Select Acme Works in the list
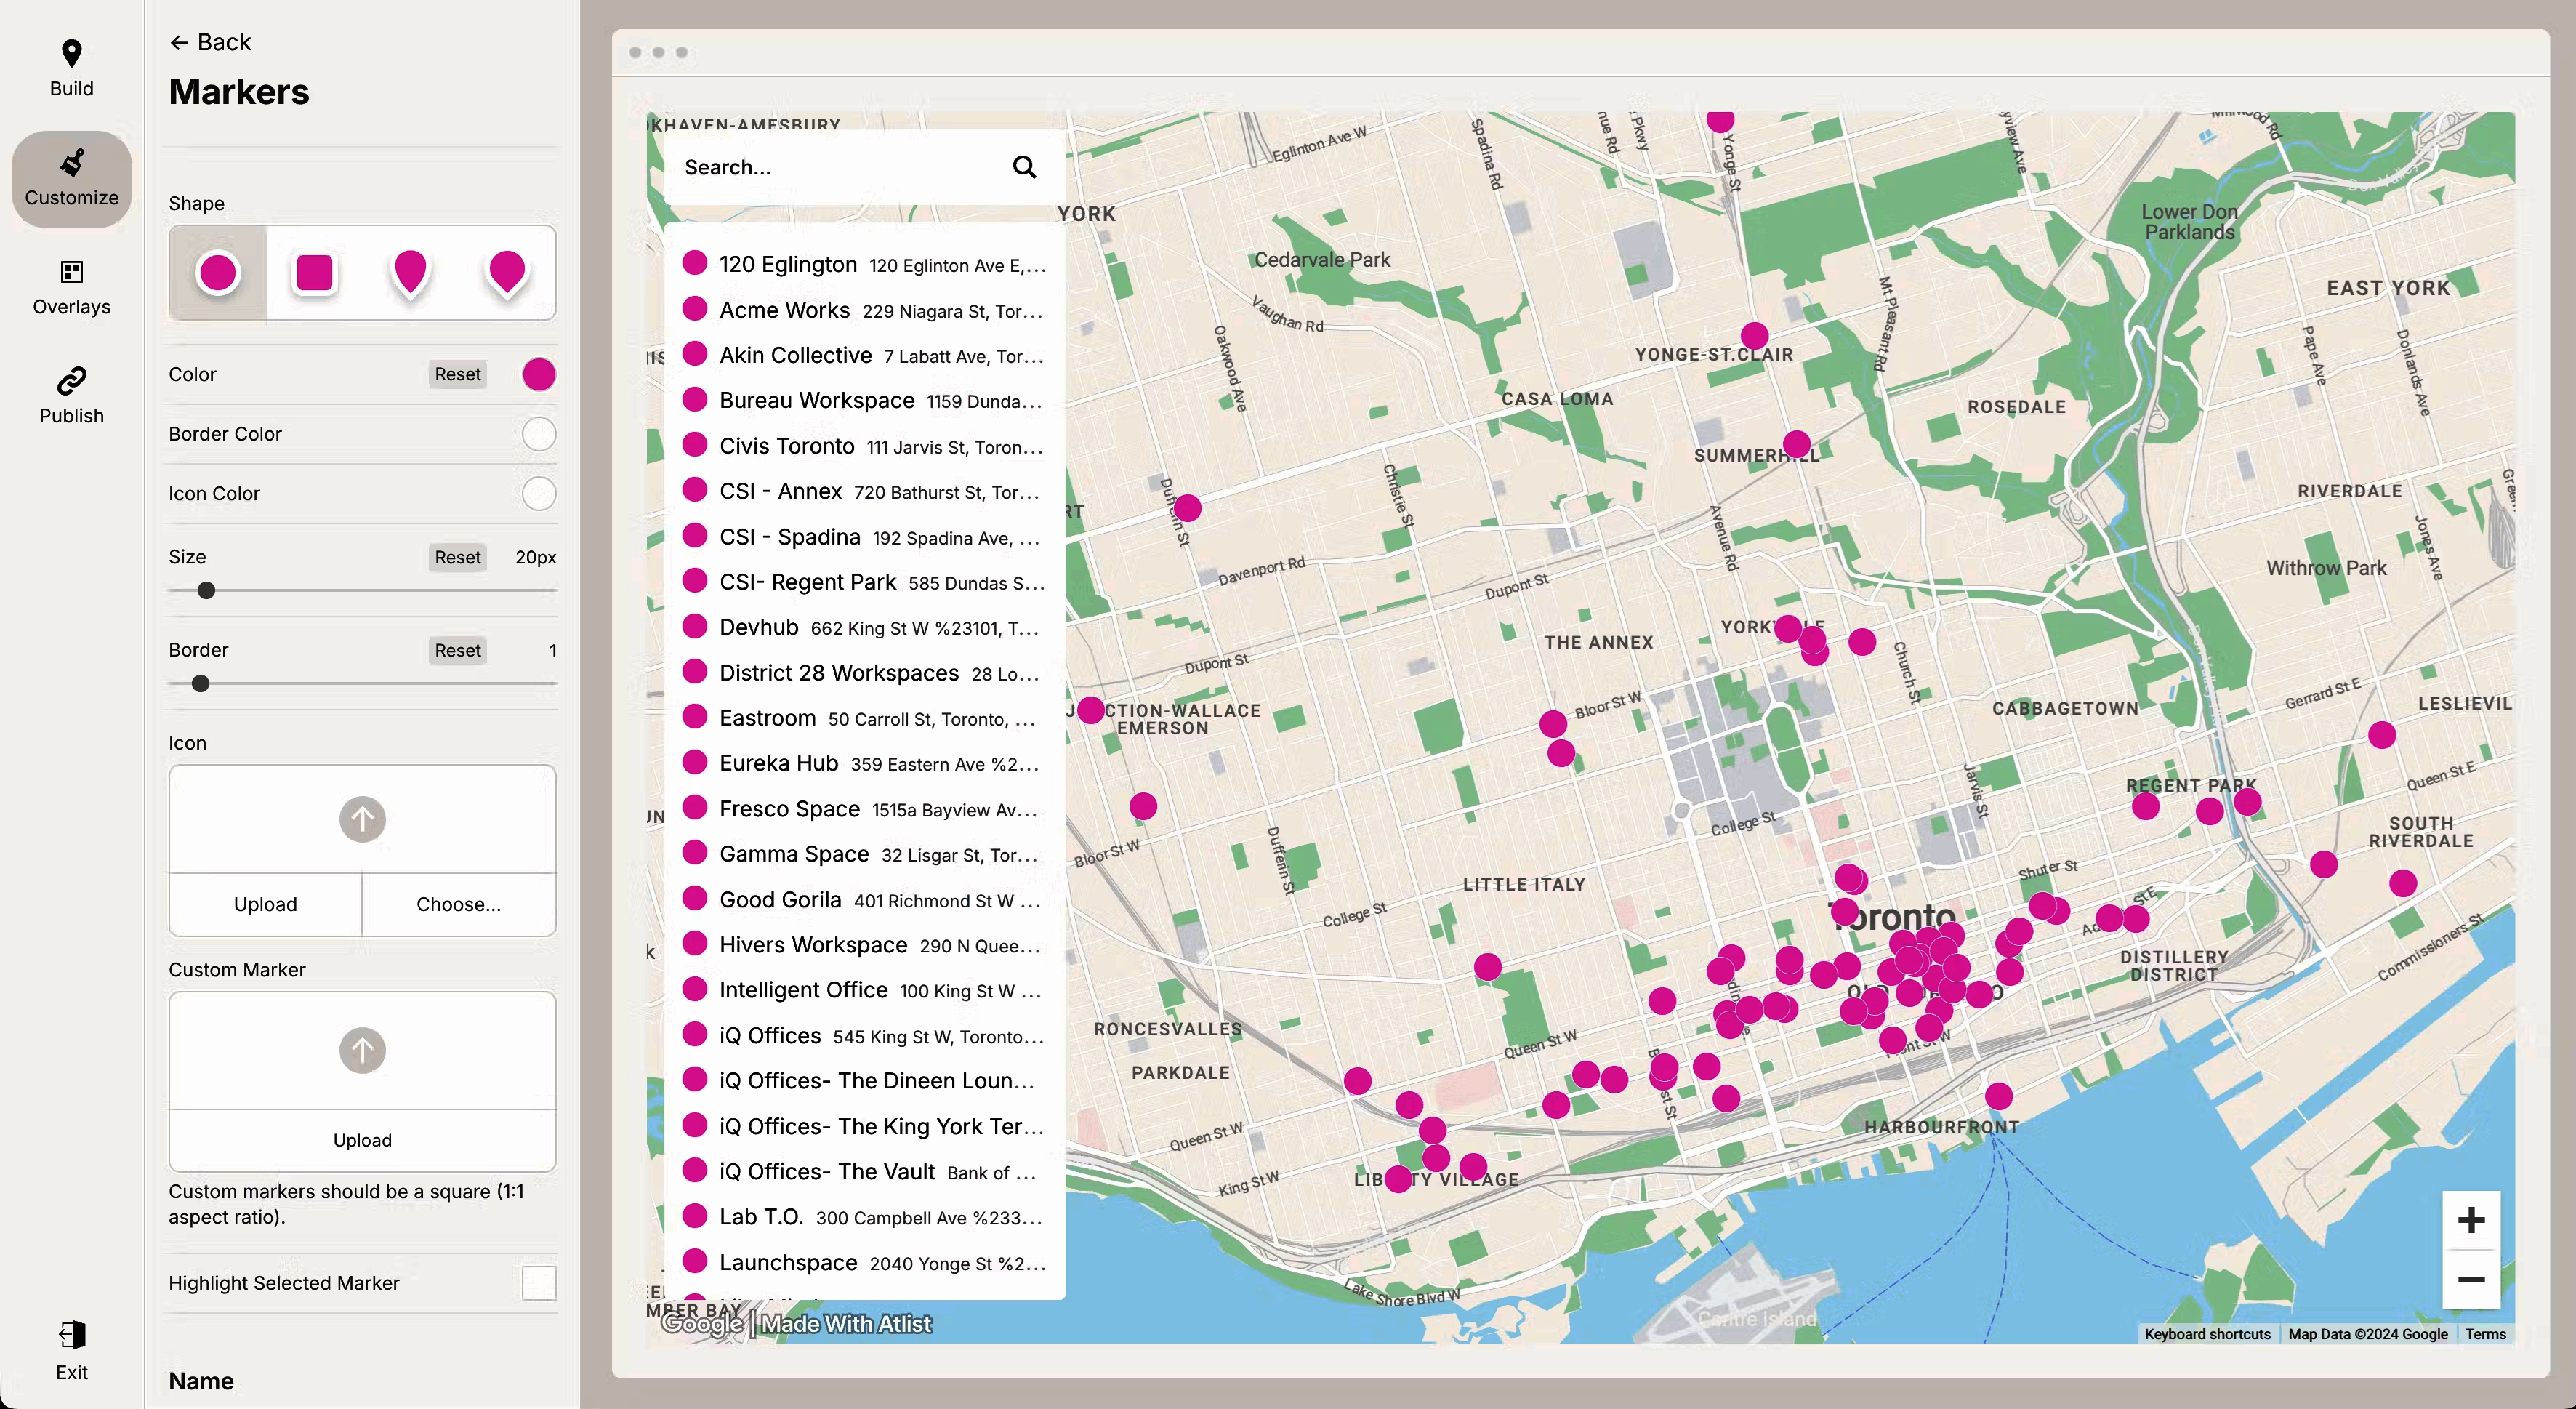Image resolution: width=2576 pixels, height=1409 pixels. pyautogui.click(x=865, y=310)
